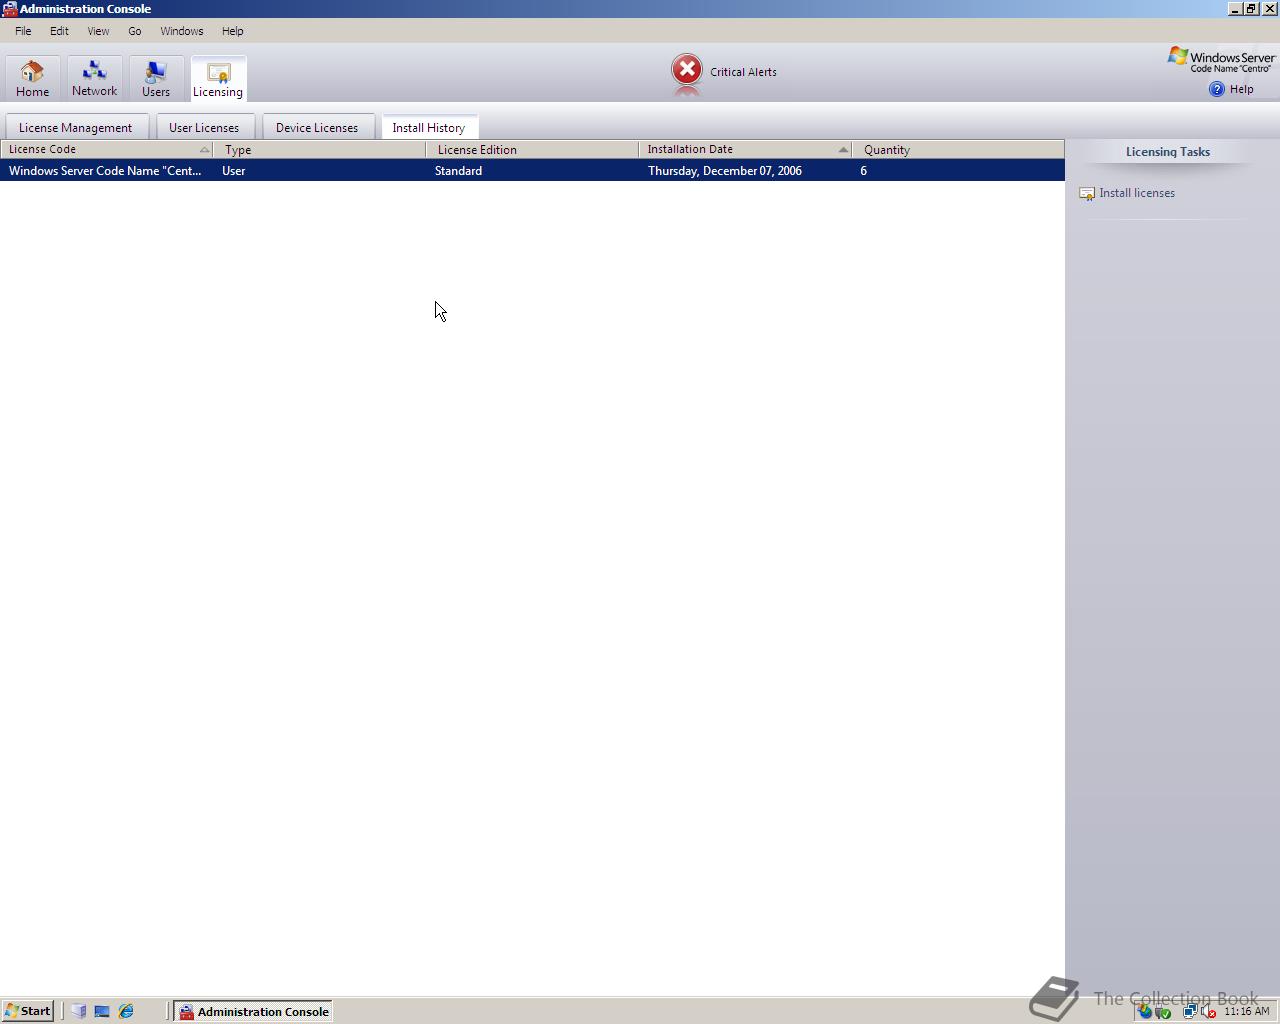Click the red Critical Alerts icon

click(x=687, y=70)
